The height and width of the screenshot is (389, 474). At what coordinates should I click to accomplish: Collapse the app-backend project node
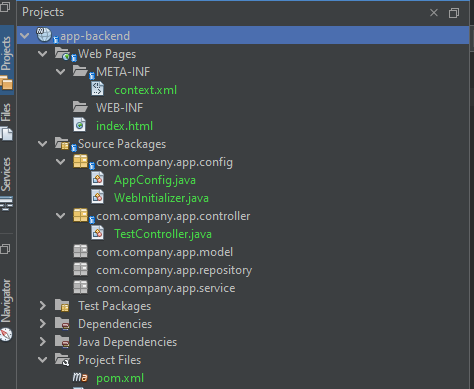tap(25, 35)
